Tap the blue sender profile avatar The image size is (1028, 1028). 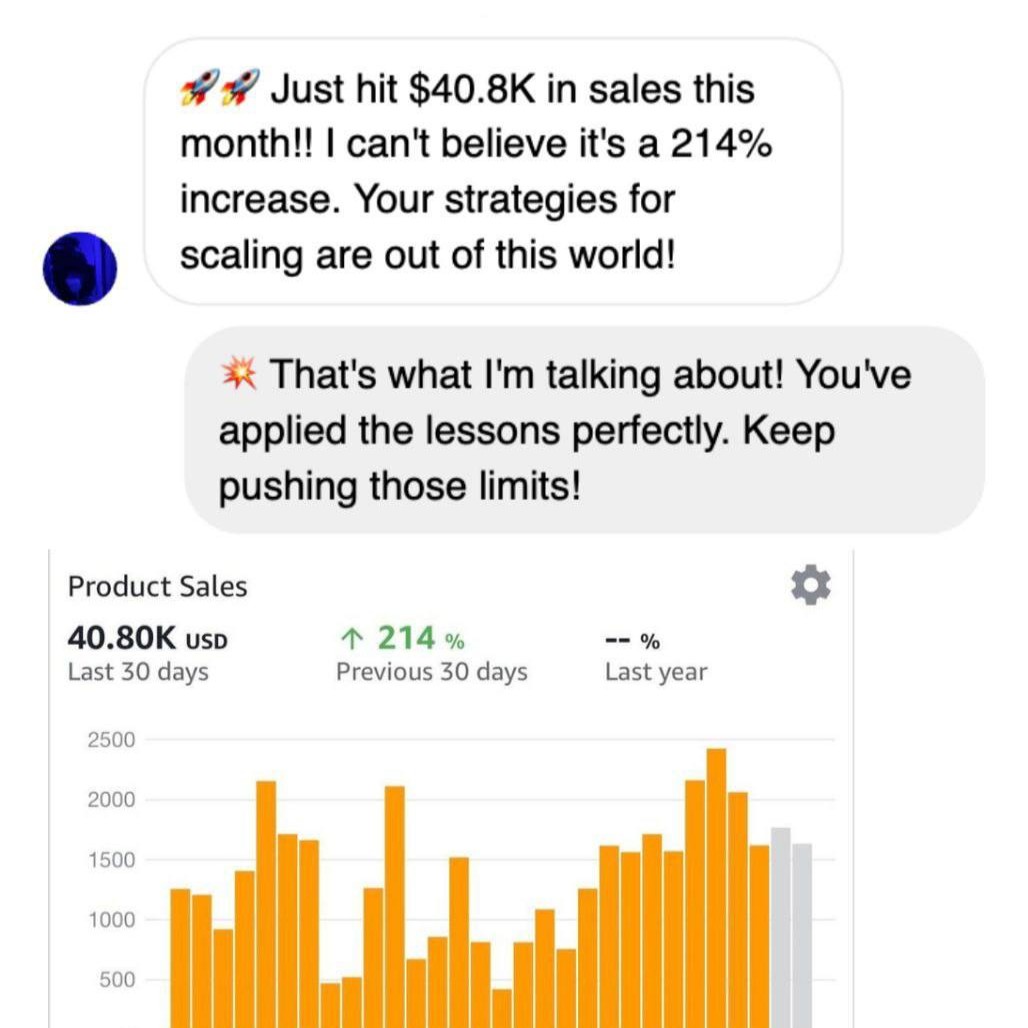[x=80, y=269]
